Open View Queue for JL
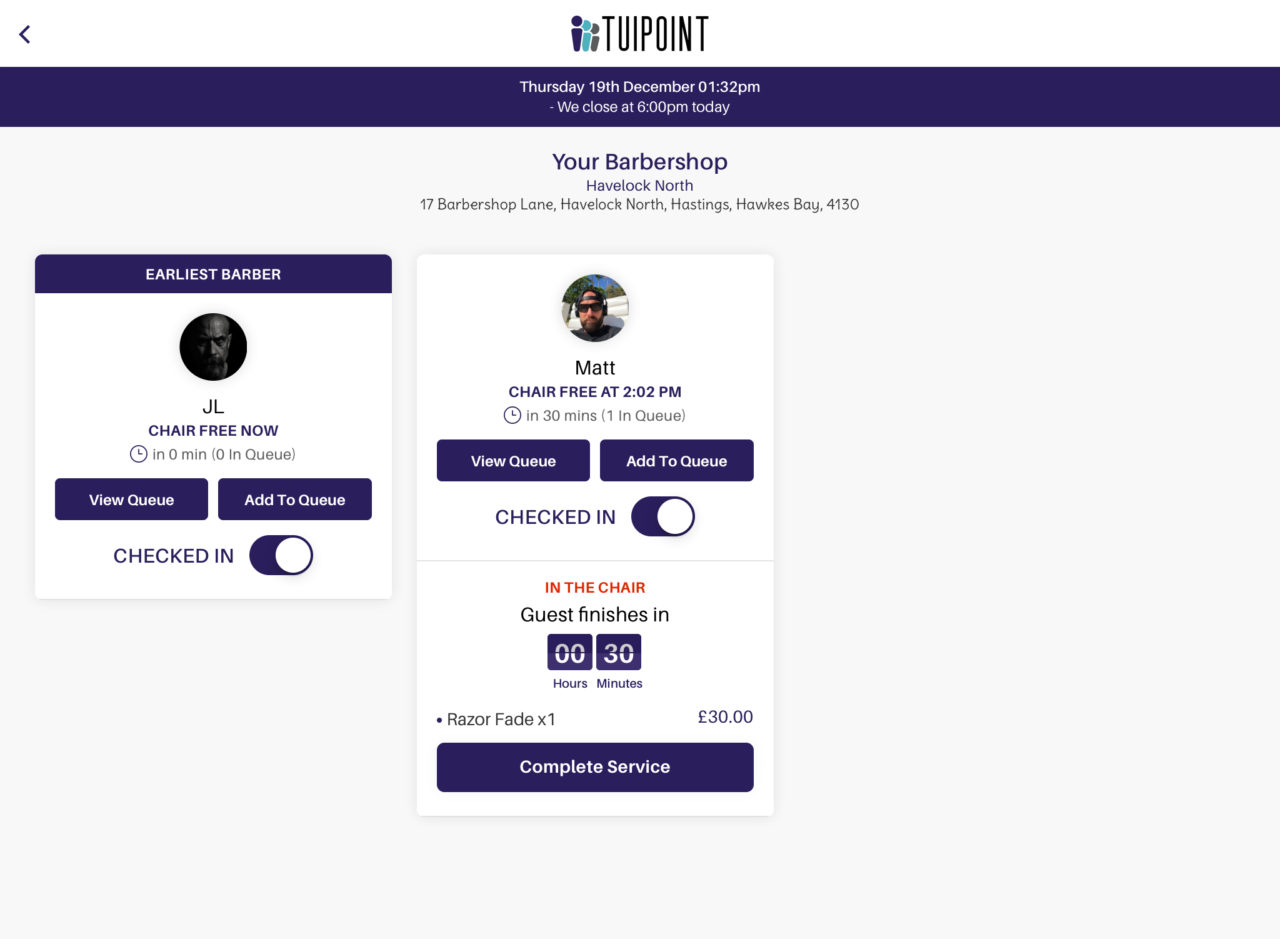 131,499
